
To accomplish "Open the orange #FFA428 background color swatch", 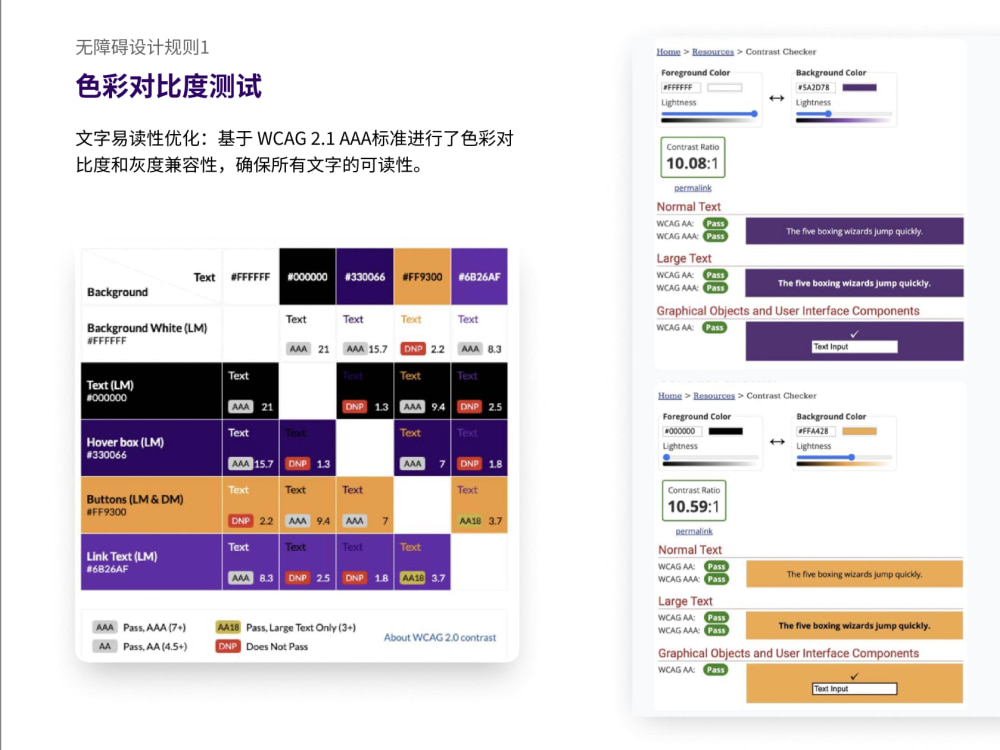I will (x=859, y=431).
